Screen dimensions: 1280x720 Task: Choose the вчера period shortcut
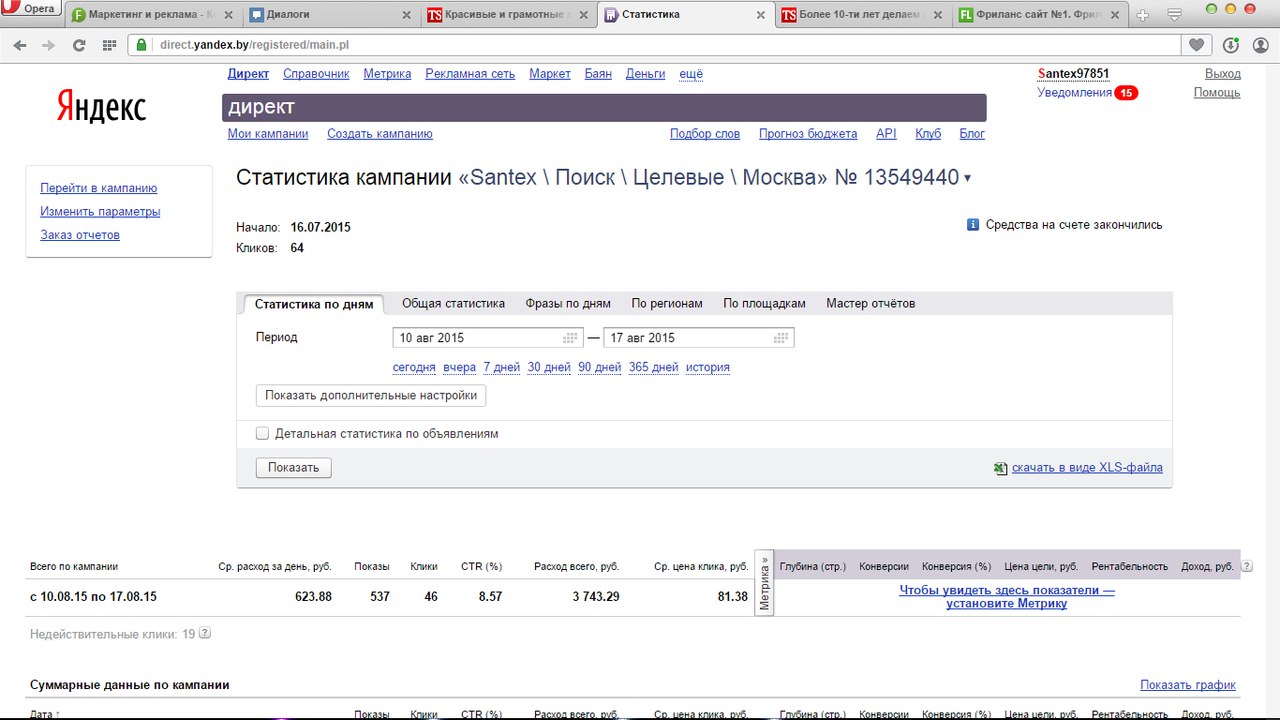pyautogui.click(x=459, y=367)
